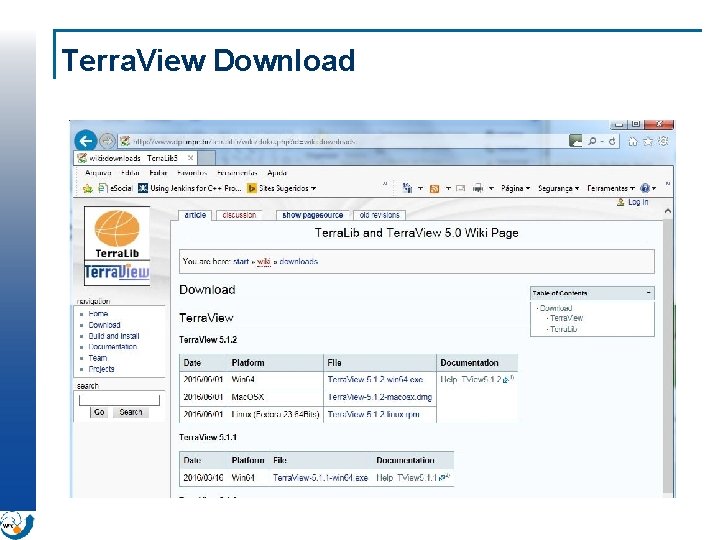Open the Ferramentas command bar dropdown
720x540 pixels.
[x=611, y=188]
